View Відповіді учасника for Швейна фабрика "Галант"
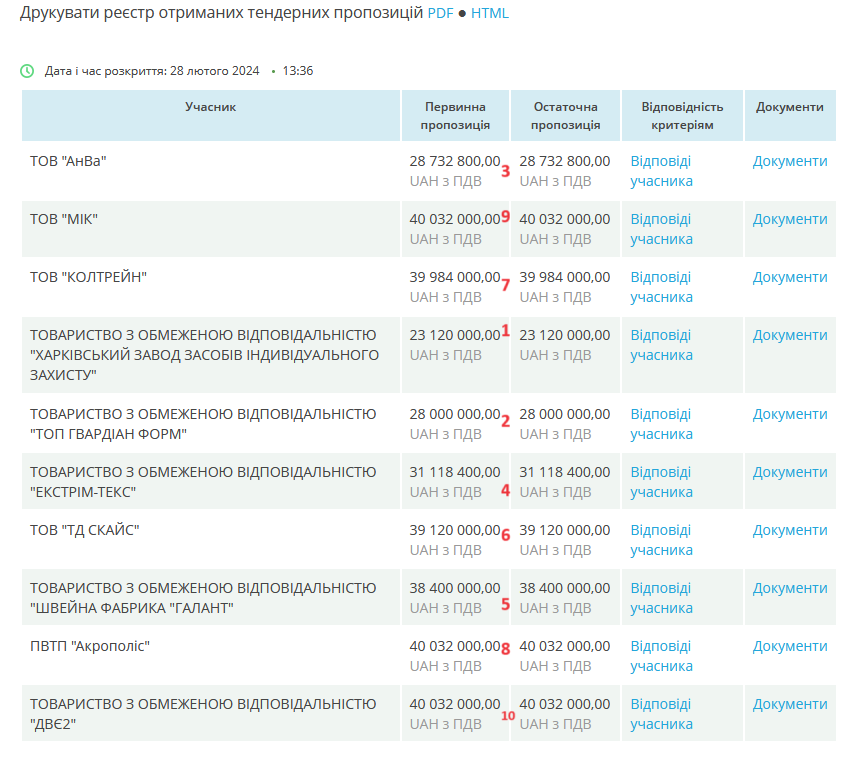 [x=661, y=598]
